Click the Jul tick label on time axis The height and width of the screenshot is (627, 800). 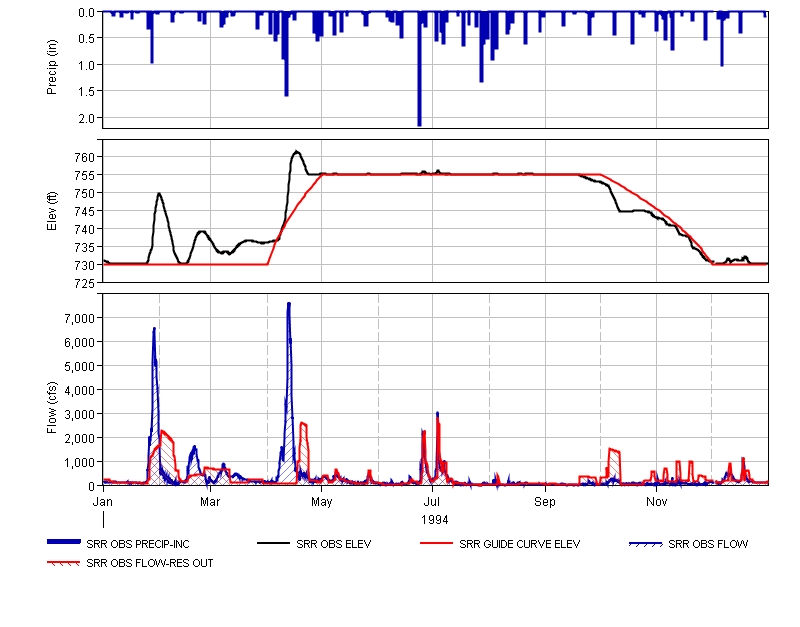(432, 500)
